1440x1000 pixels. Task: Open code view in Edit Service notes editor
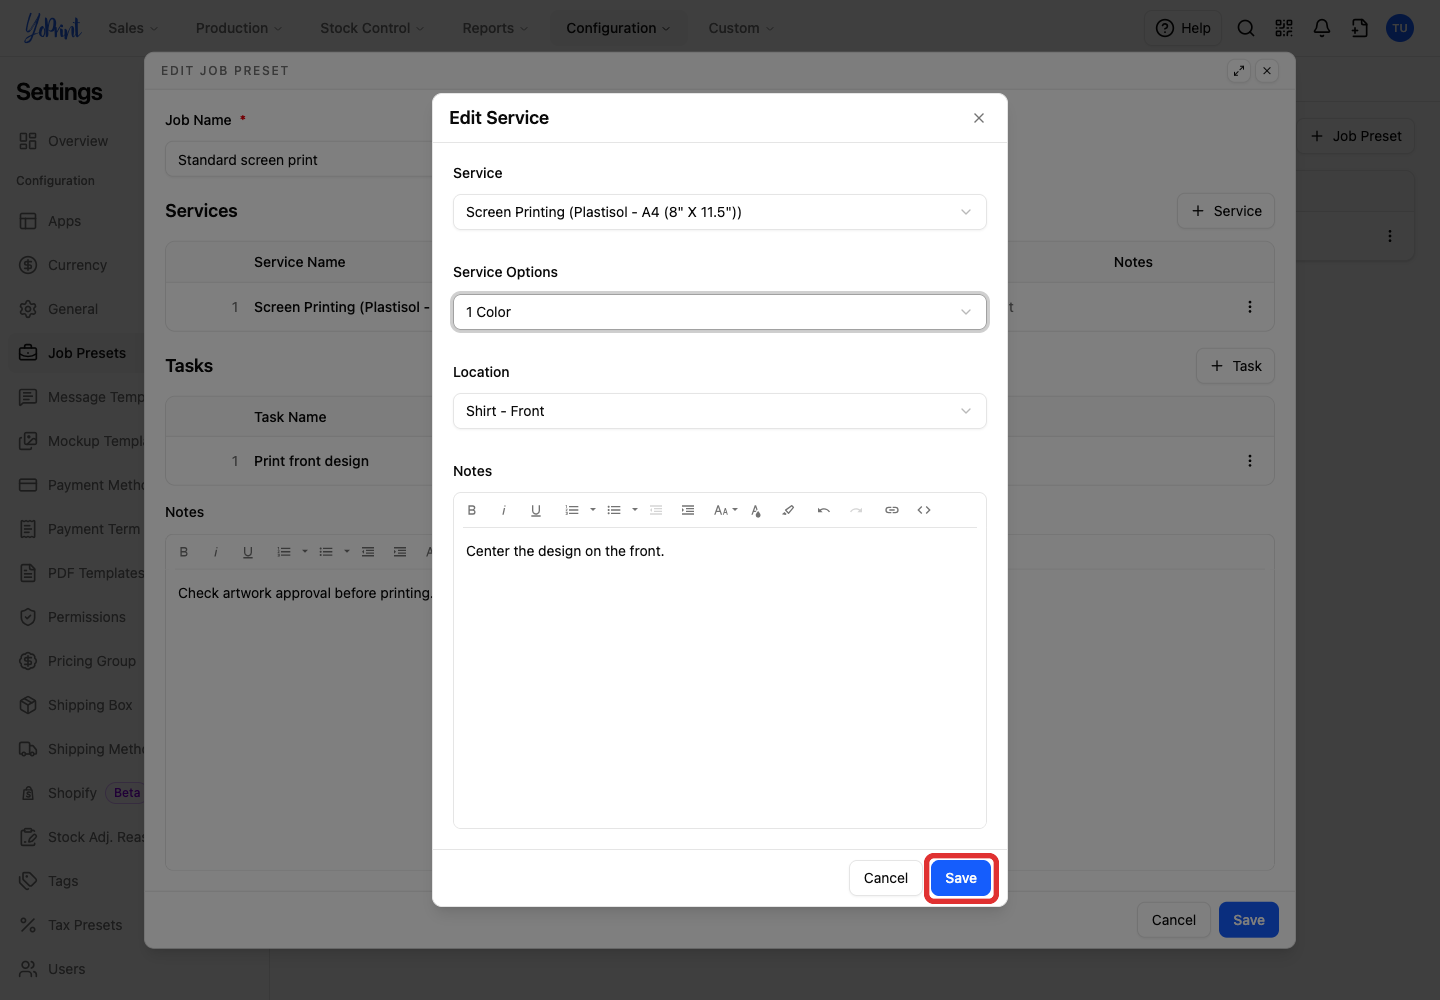pyautogui.click(x=924, y=510)
